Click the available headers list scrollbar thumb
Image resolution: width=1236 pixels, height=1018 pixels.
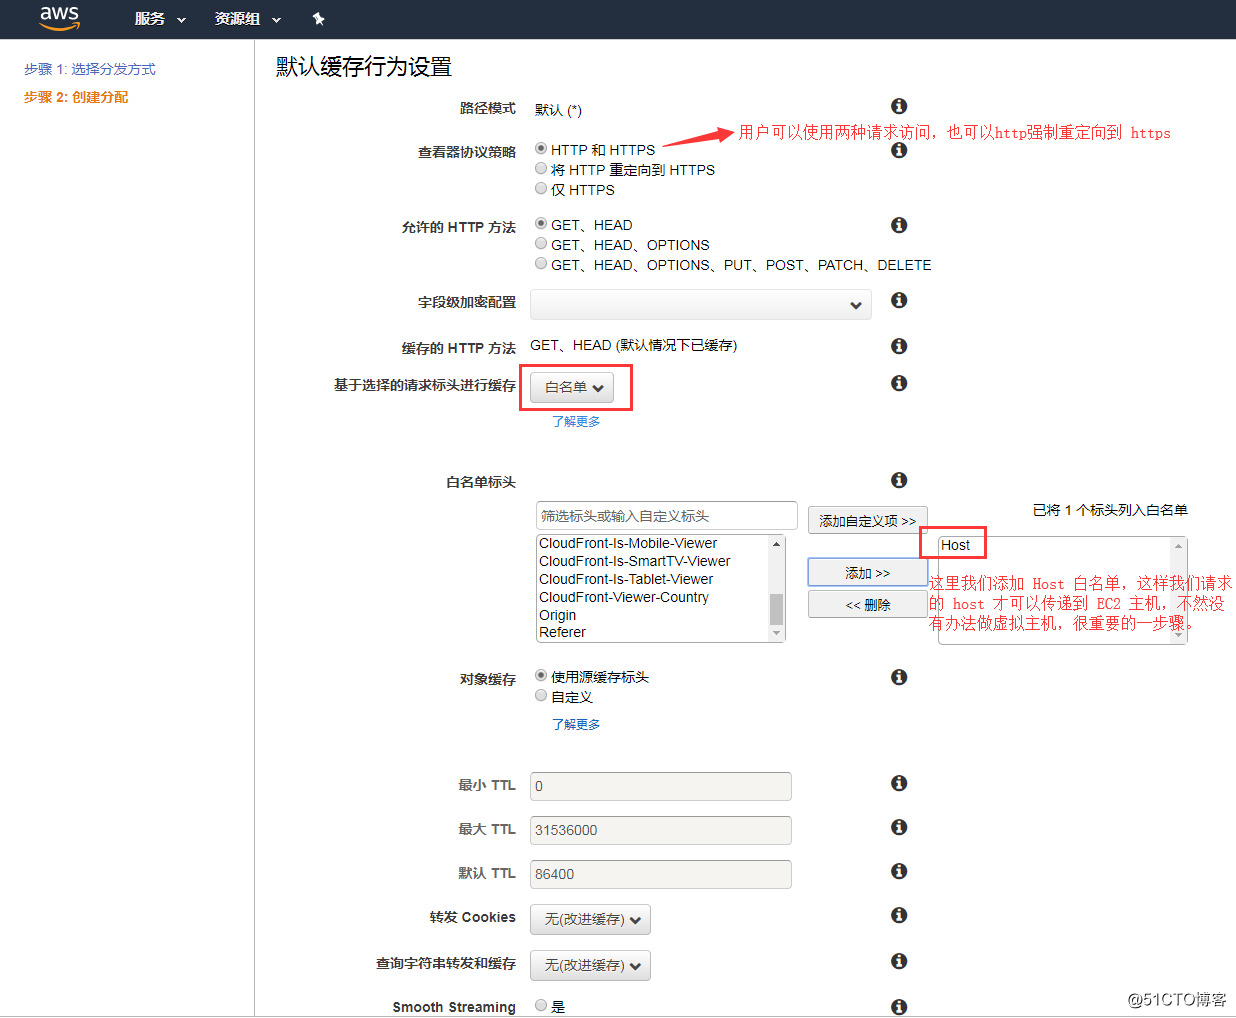776,608
